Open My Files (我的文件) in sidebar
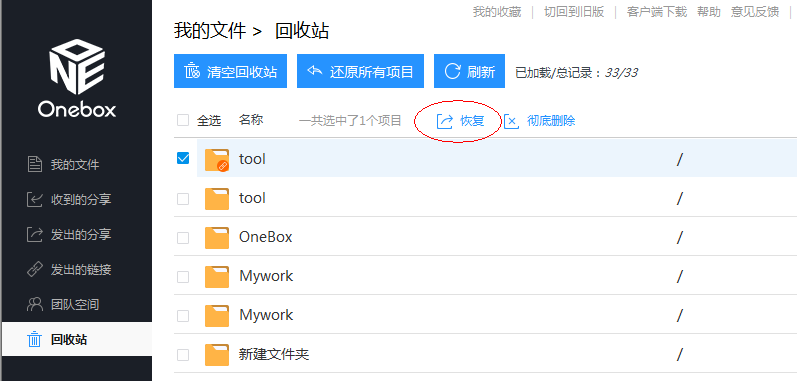Screen dimensions: 797x381 click(x=64, y=165)
